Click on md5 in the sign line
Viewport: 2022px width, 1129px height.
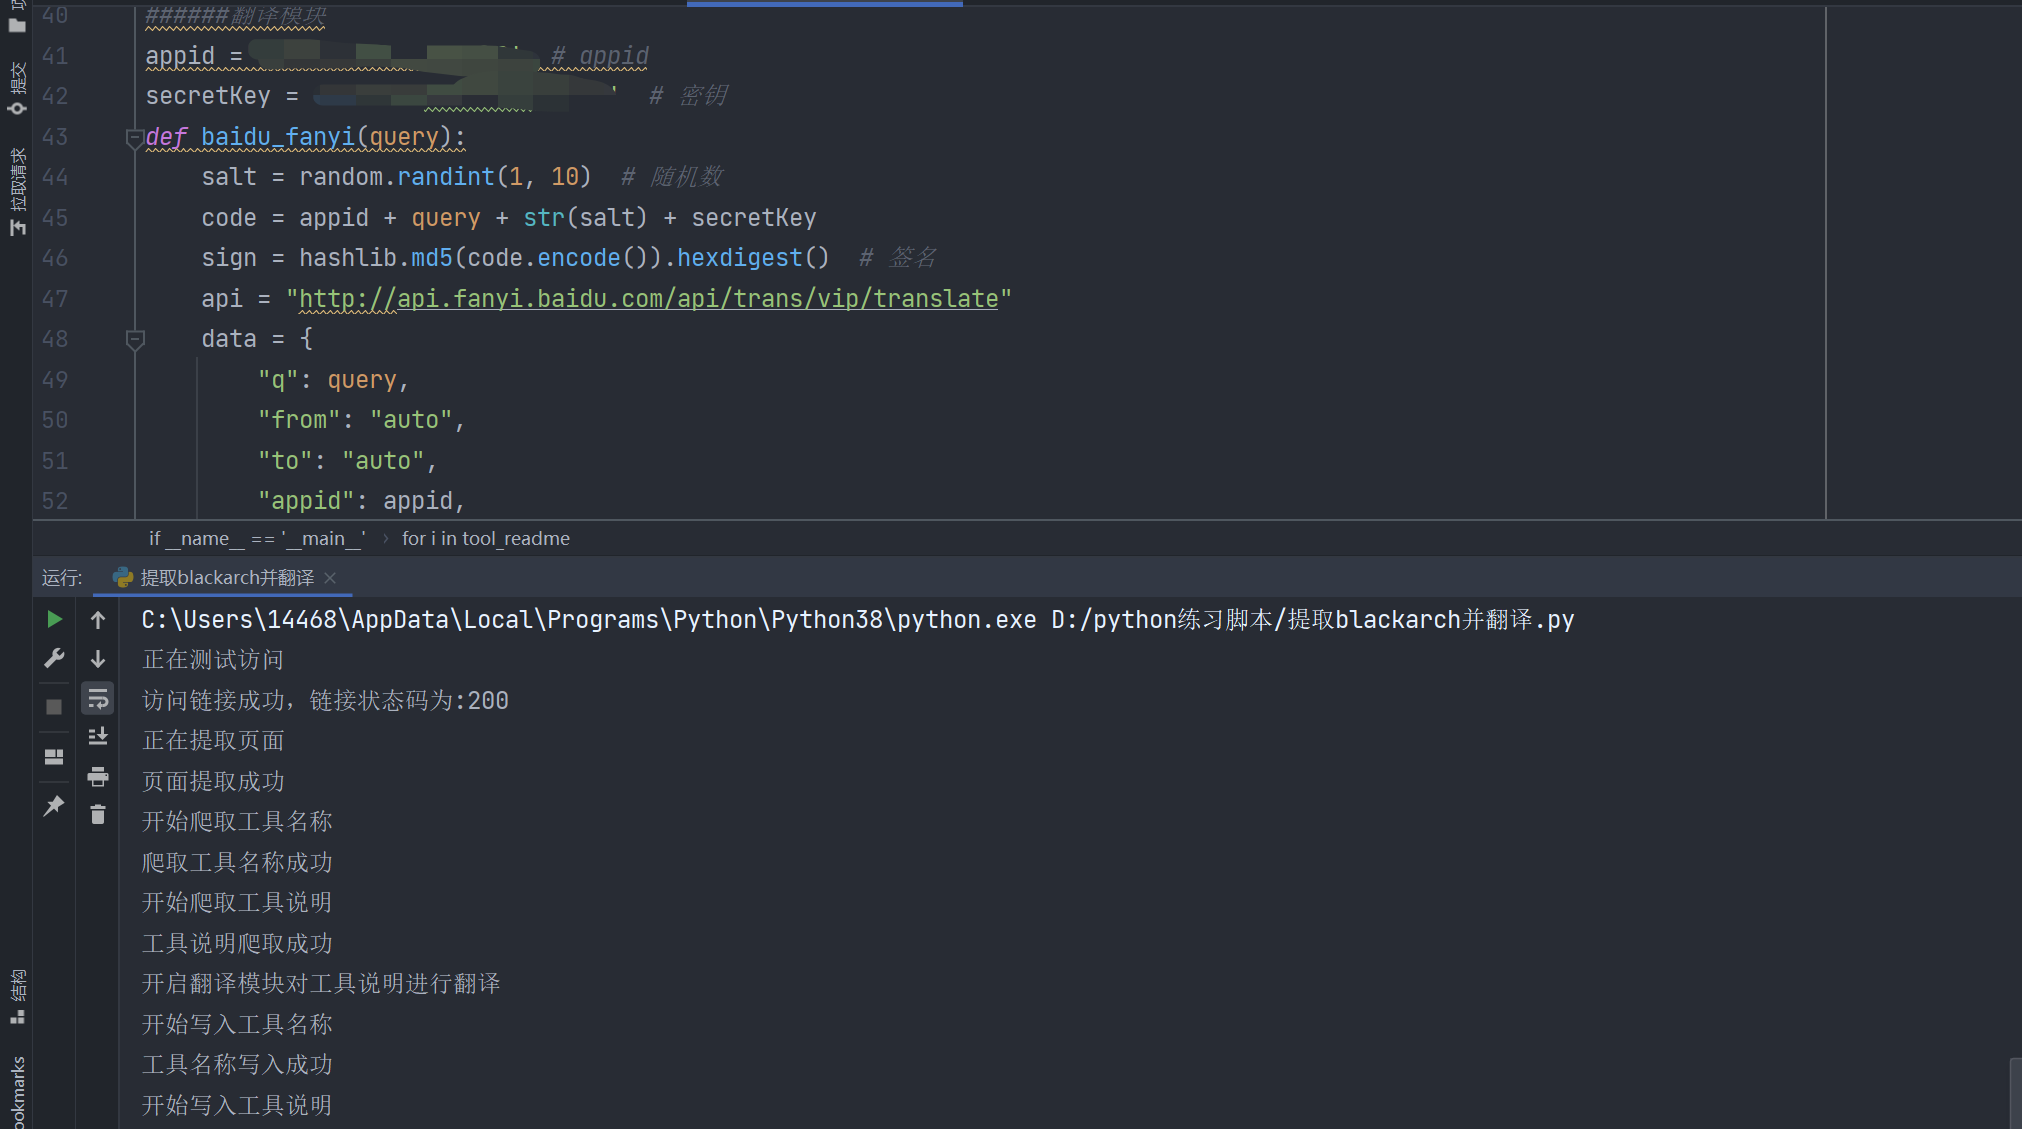432,258
